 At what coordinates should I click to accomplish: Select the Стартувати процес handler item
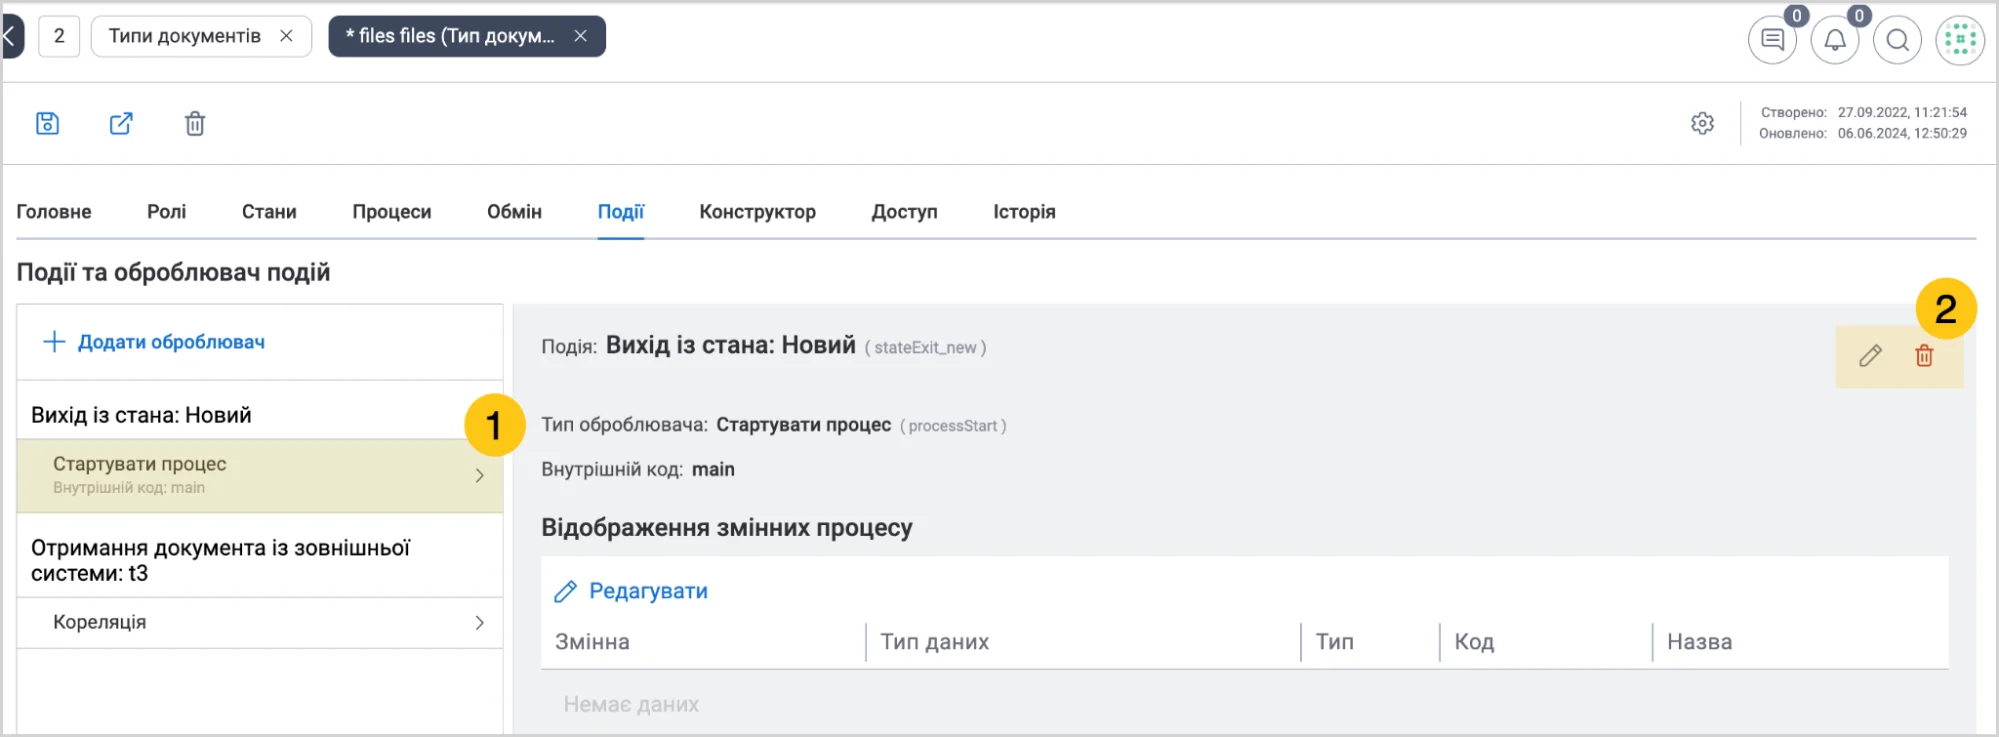pos(260,476)
